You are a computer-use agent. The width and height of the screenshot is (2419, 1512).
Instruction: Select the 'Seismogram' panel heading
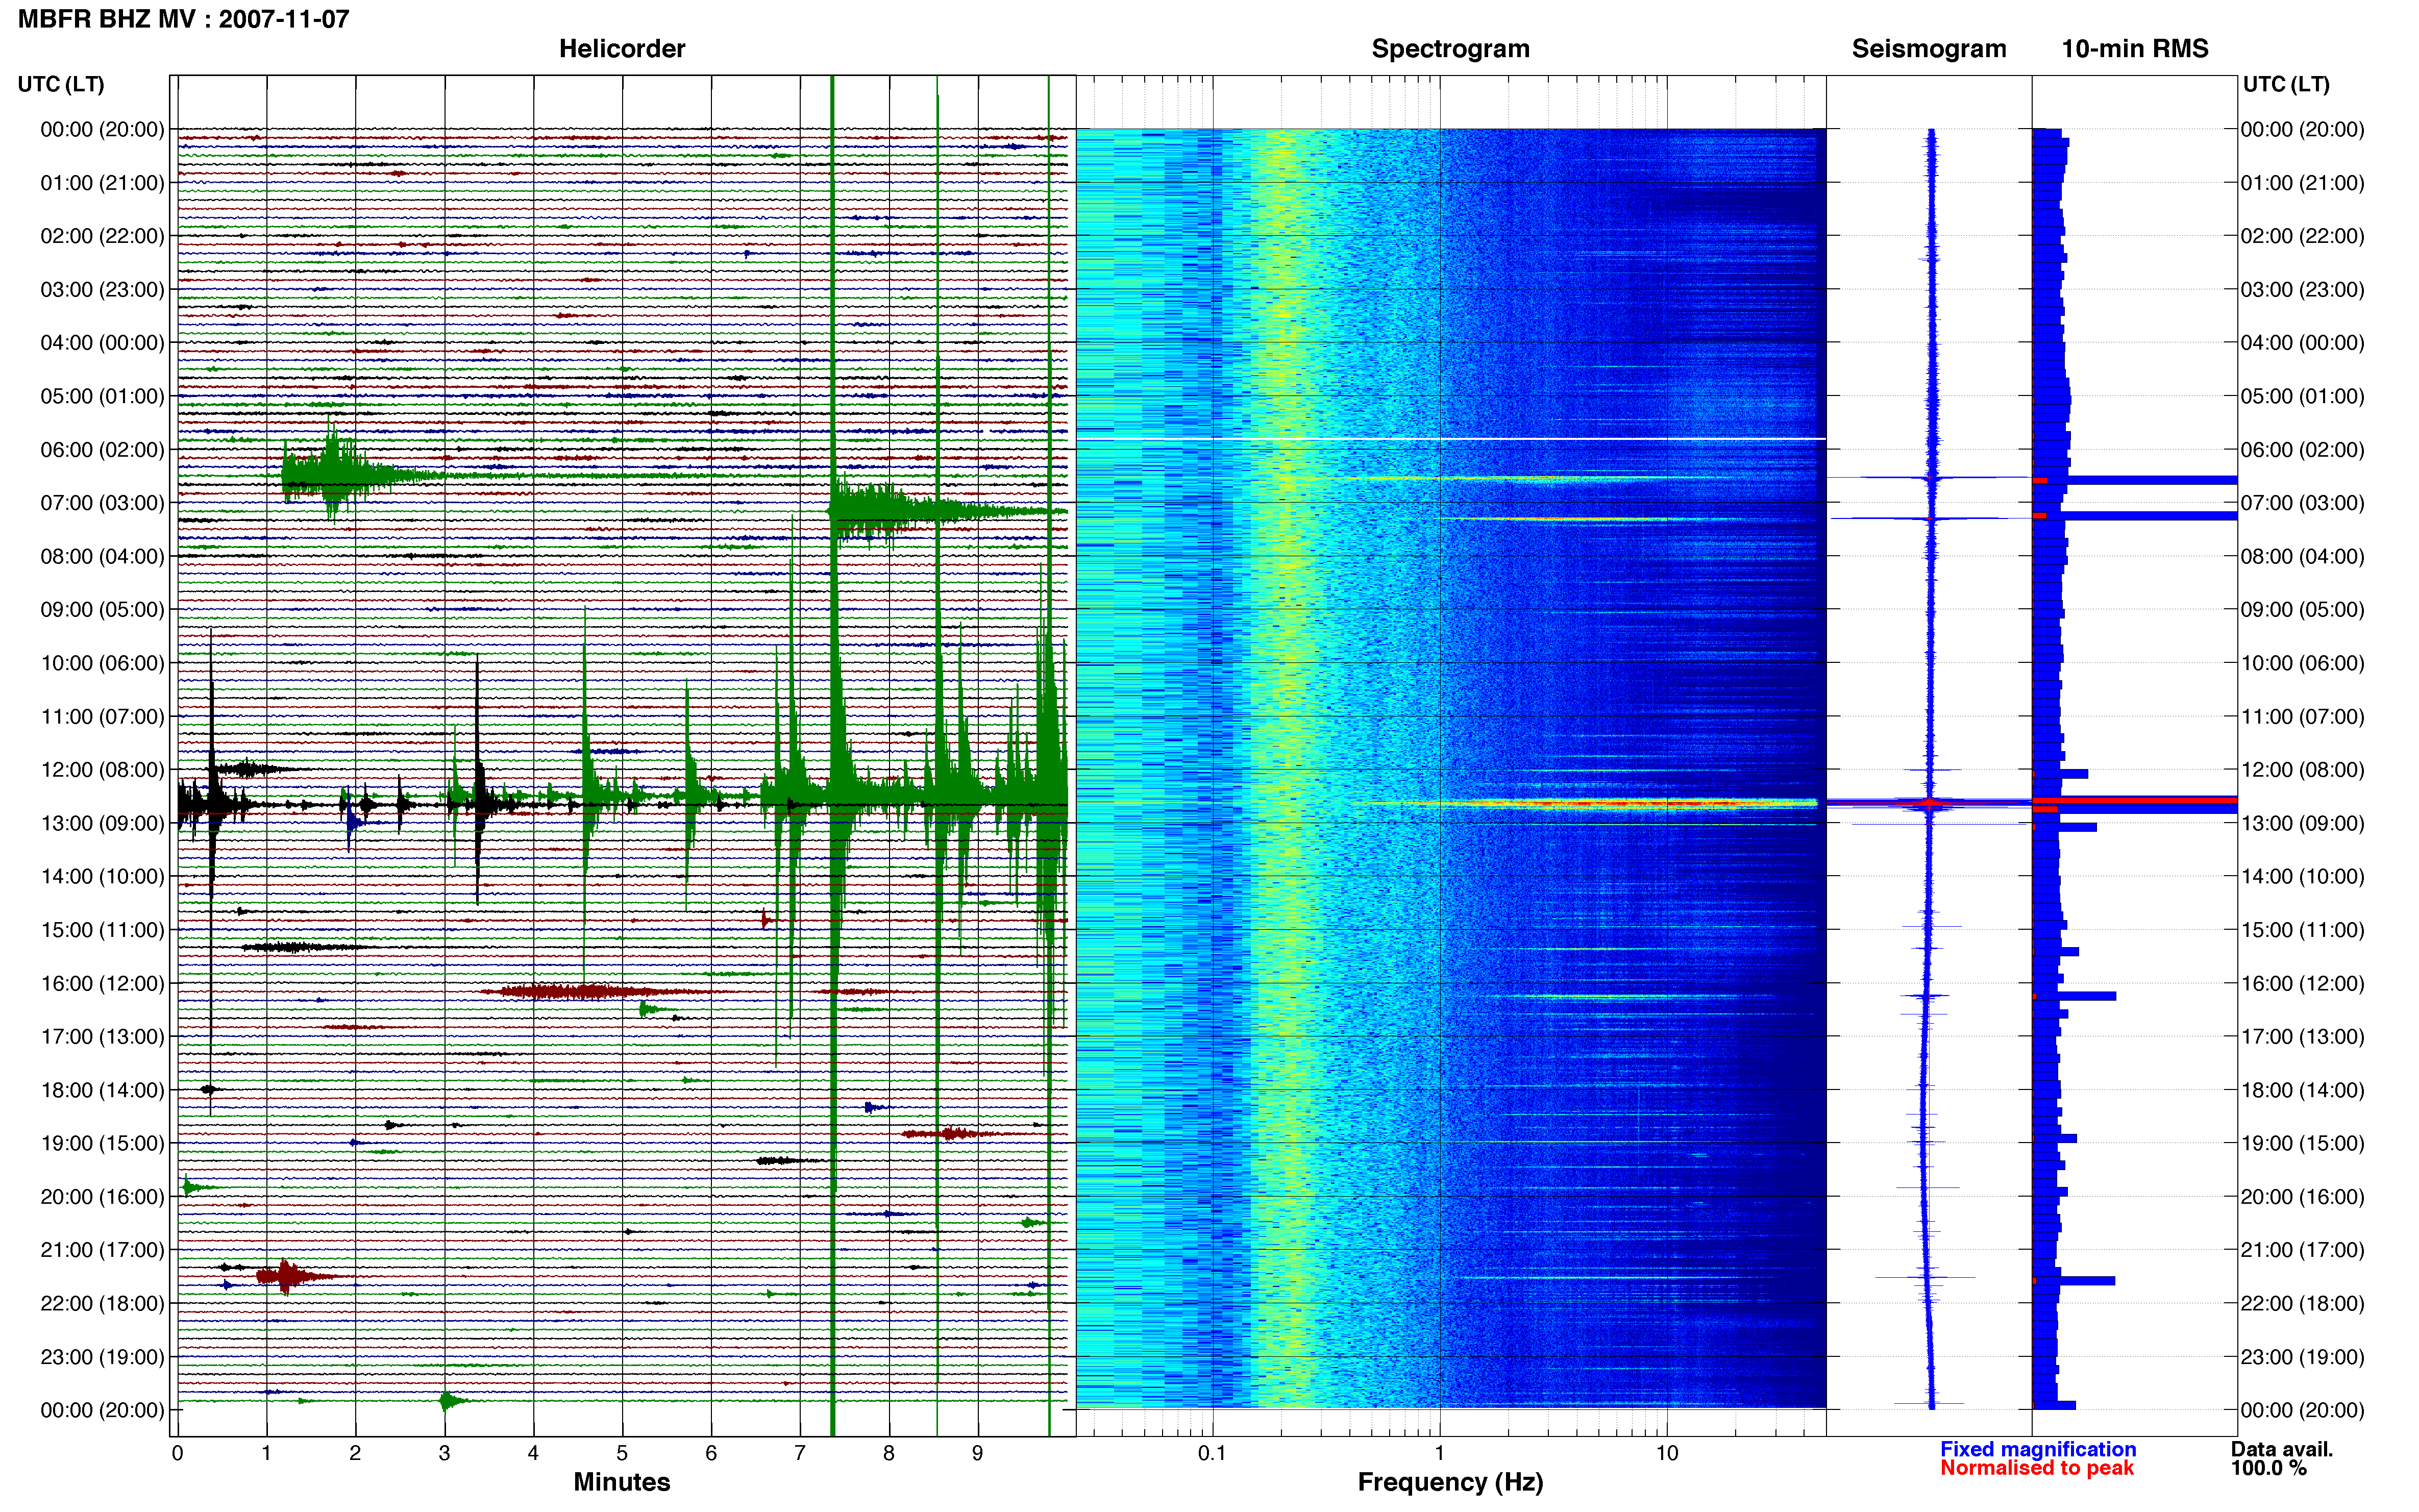[x=1928, y=49]
